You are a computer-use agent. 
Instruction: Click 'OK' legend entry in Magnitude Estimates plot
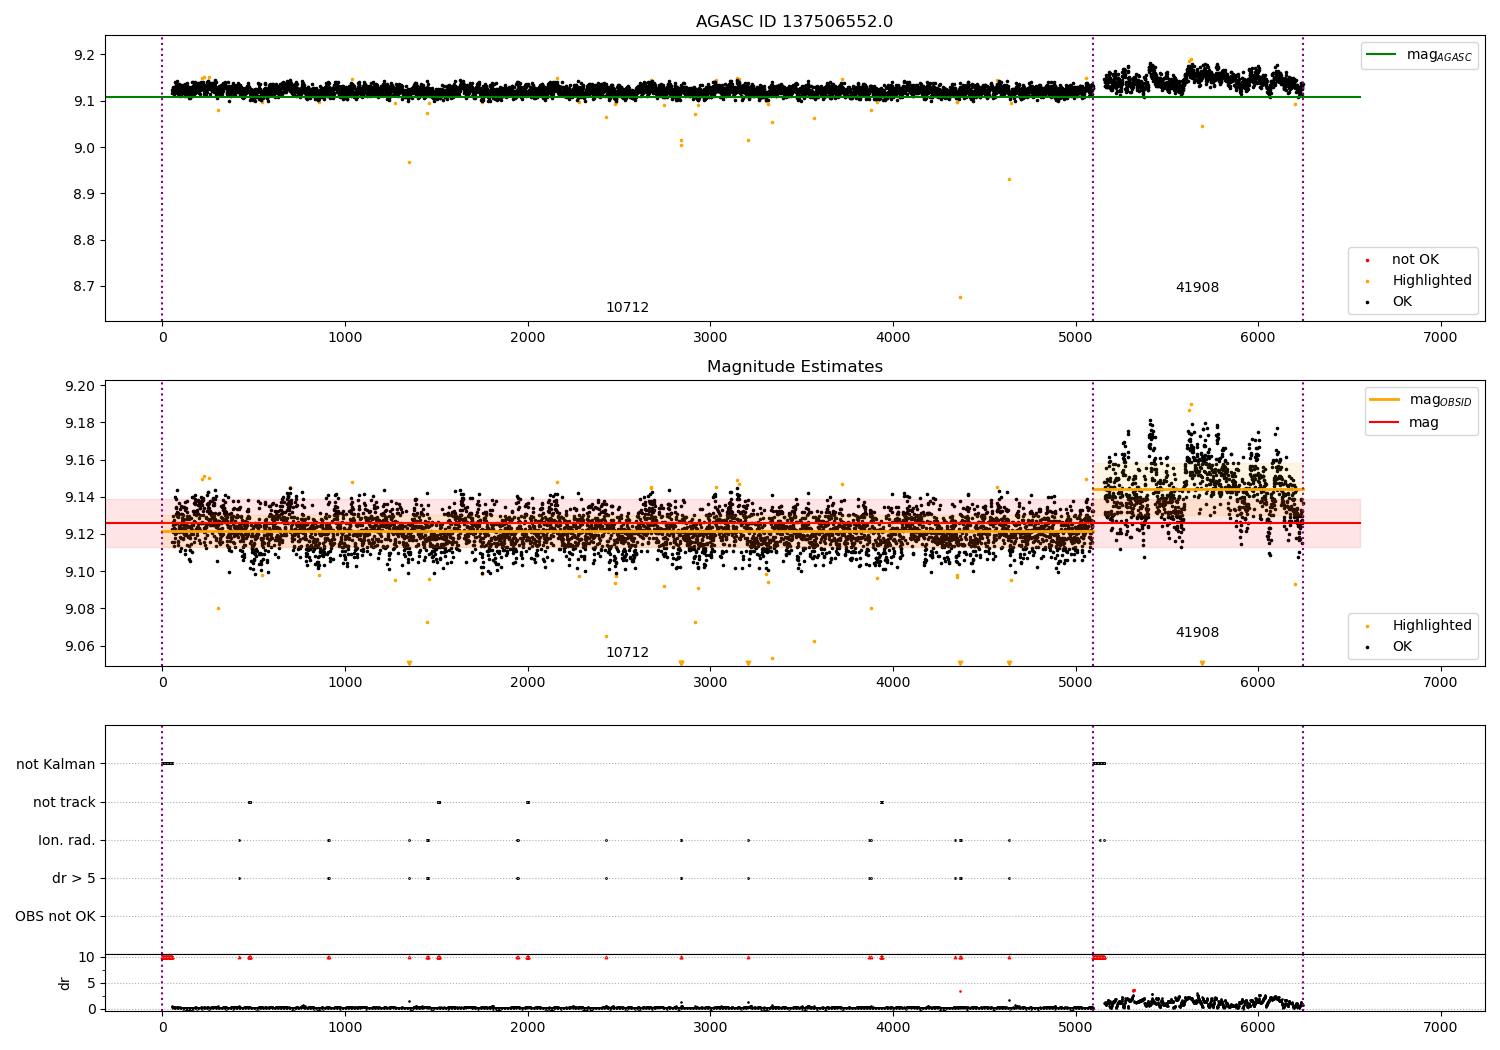click(x=1402, y=647)
